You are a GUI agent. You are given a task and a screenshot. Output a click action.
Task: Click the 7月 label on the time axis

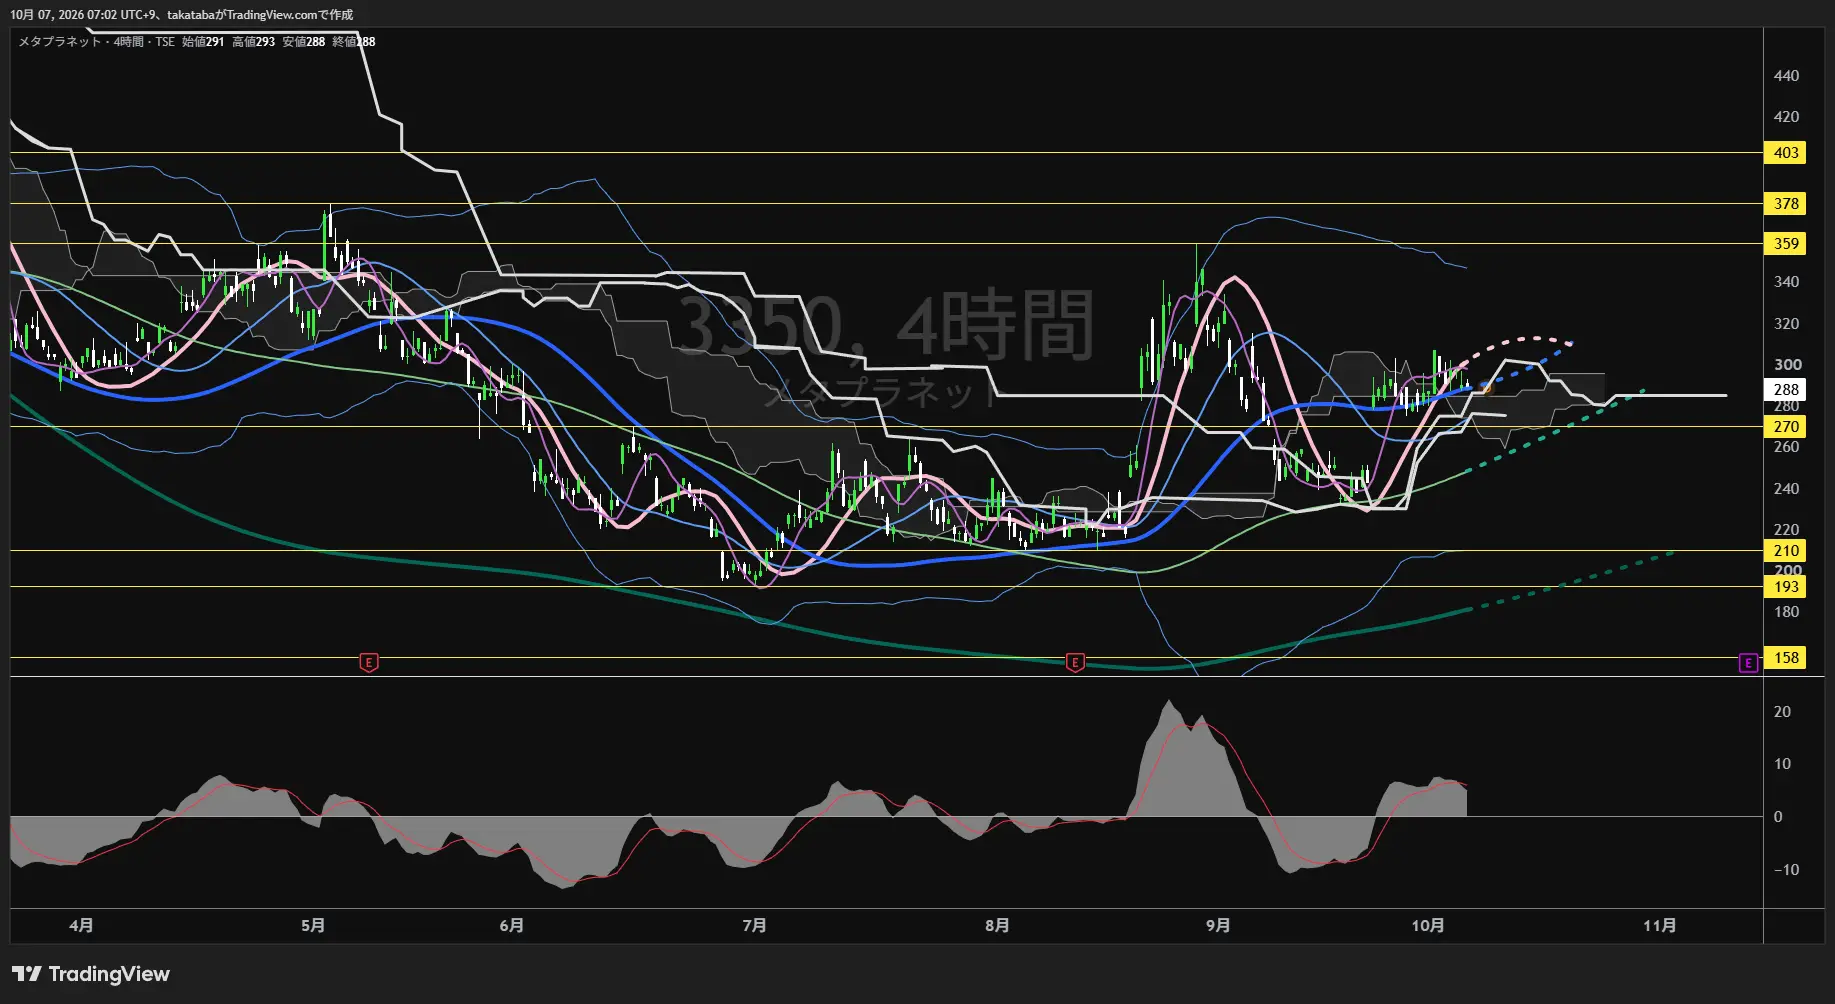point(754,926)
